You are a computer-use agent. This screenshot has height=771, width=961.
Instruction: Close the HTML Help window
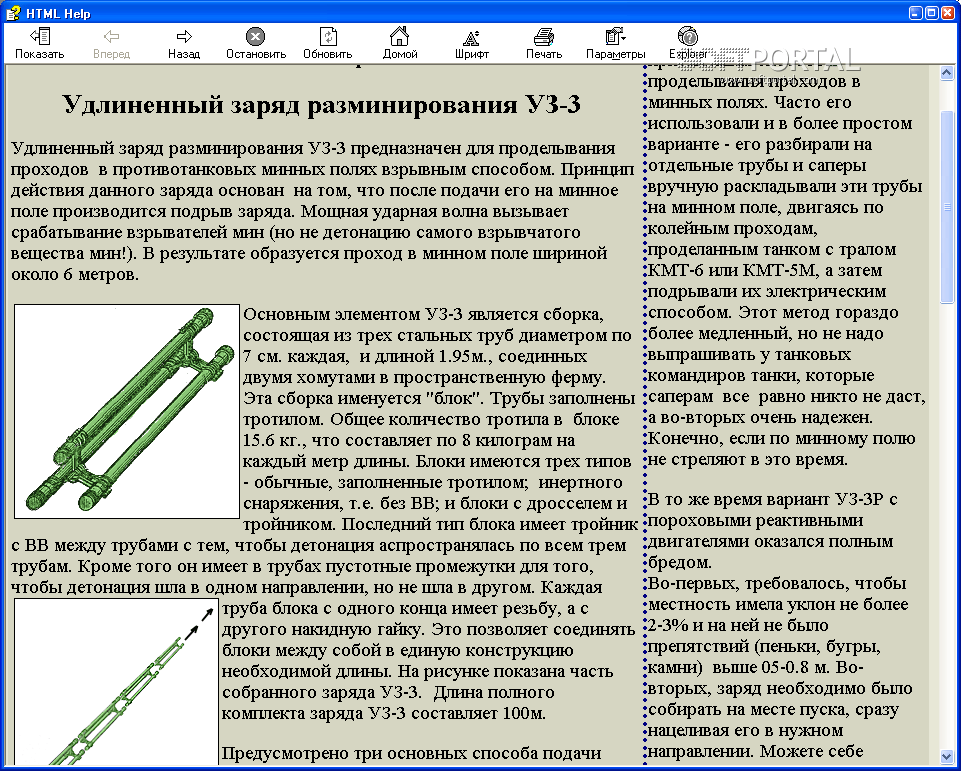tap(946, 13)
